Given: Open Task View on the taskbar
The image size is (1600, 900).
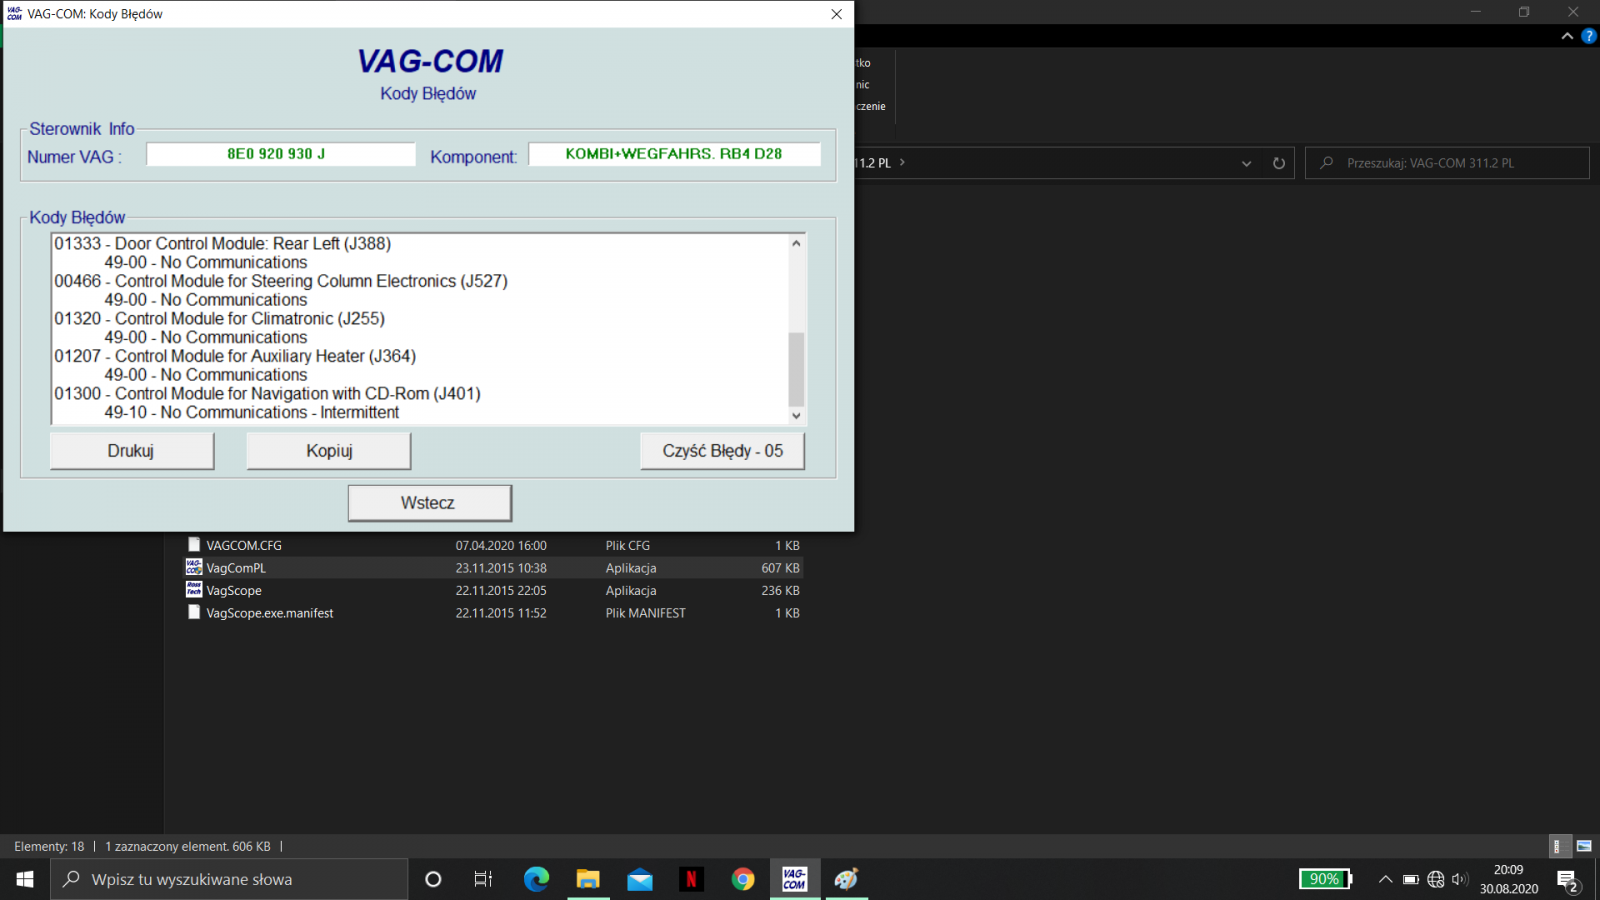Looking at the screenshot, I should (484, 879).
